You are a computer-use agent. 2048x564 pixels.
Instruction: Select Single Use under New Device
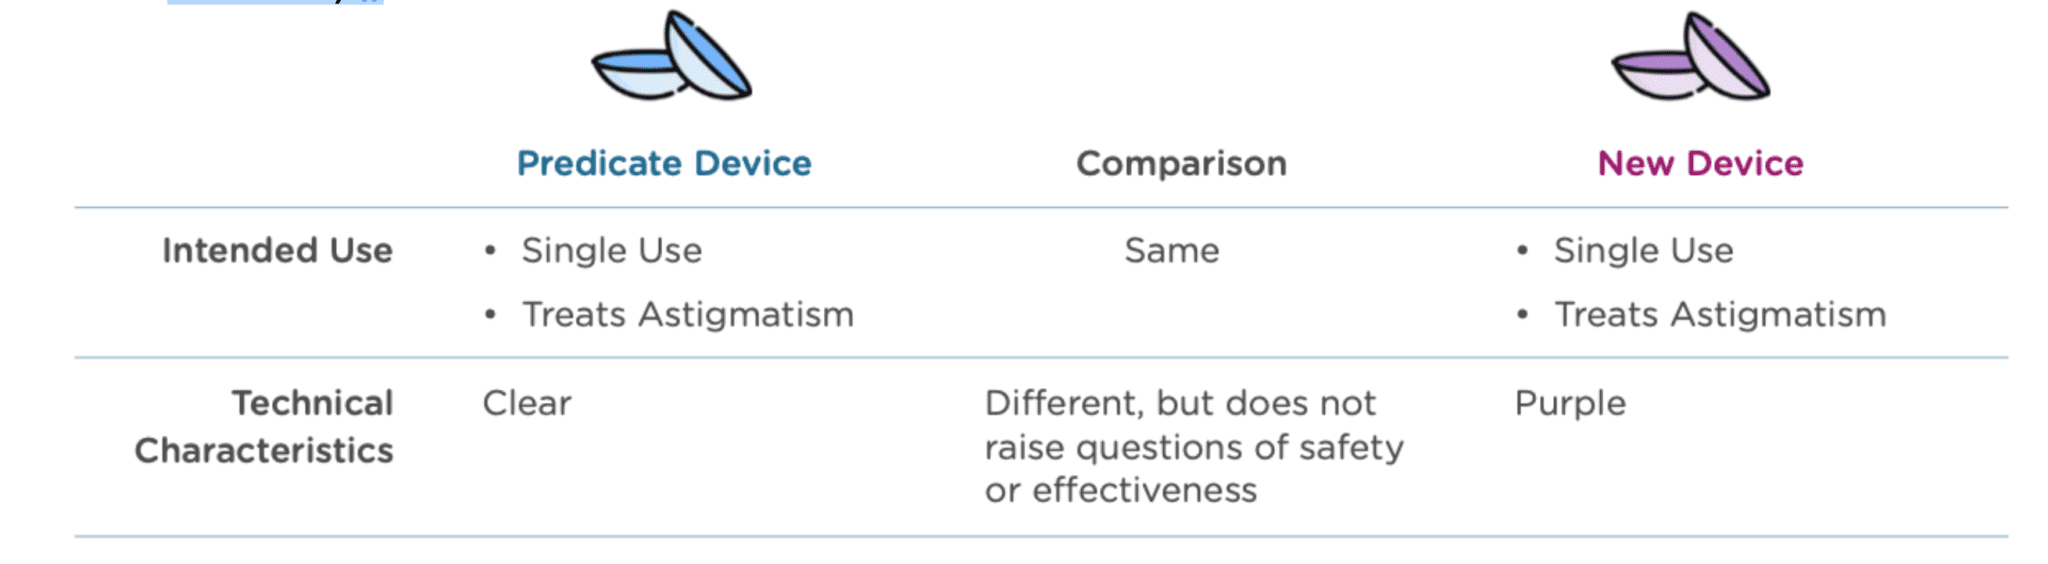pos(1644,250)
